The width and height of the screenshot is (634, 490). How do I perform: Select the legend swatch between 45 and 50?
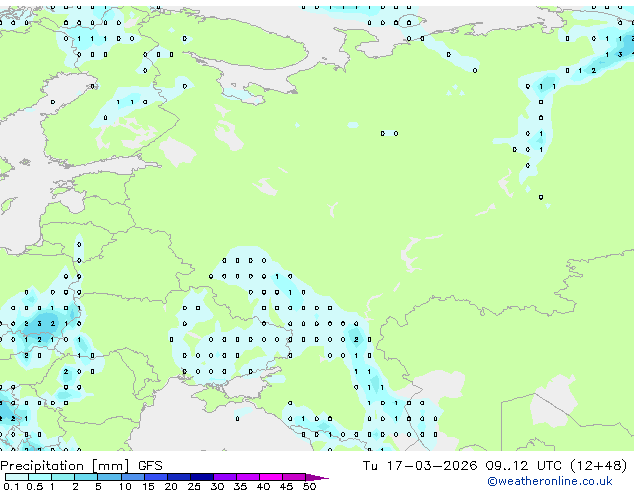coord(294,477)
